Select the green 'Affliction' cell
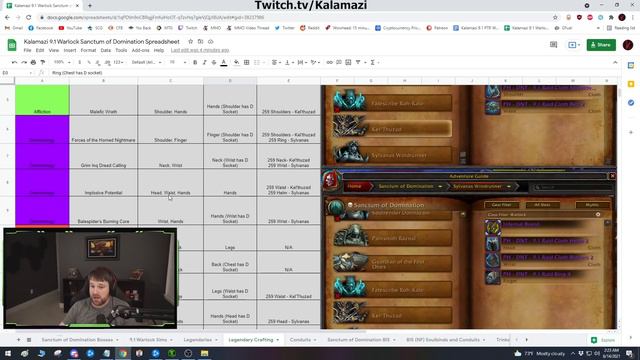640x360 pixels. click(x=42, y=100)
